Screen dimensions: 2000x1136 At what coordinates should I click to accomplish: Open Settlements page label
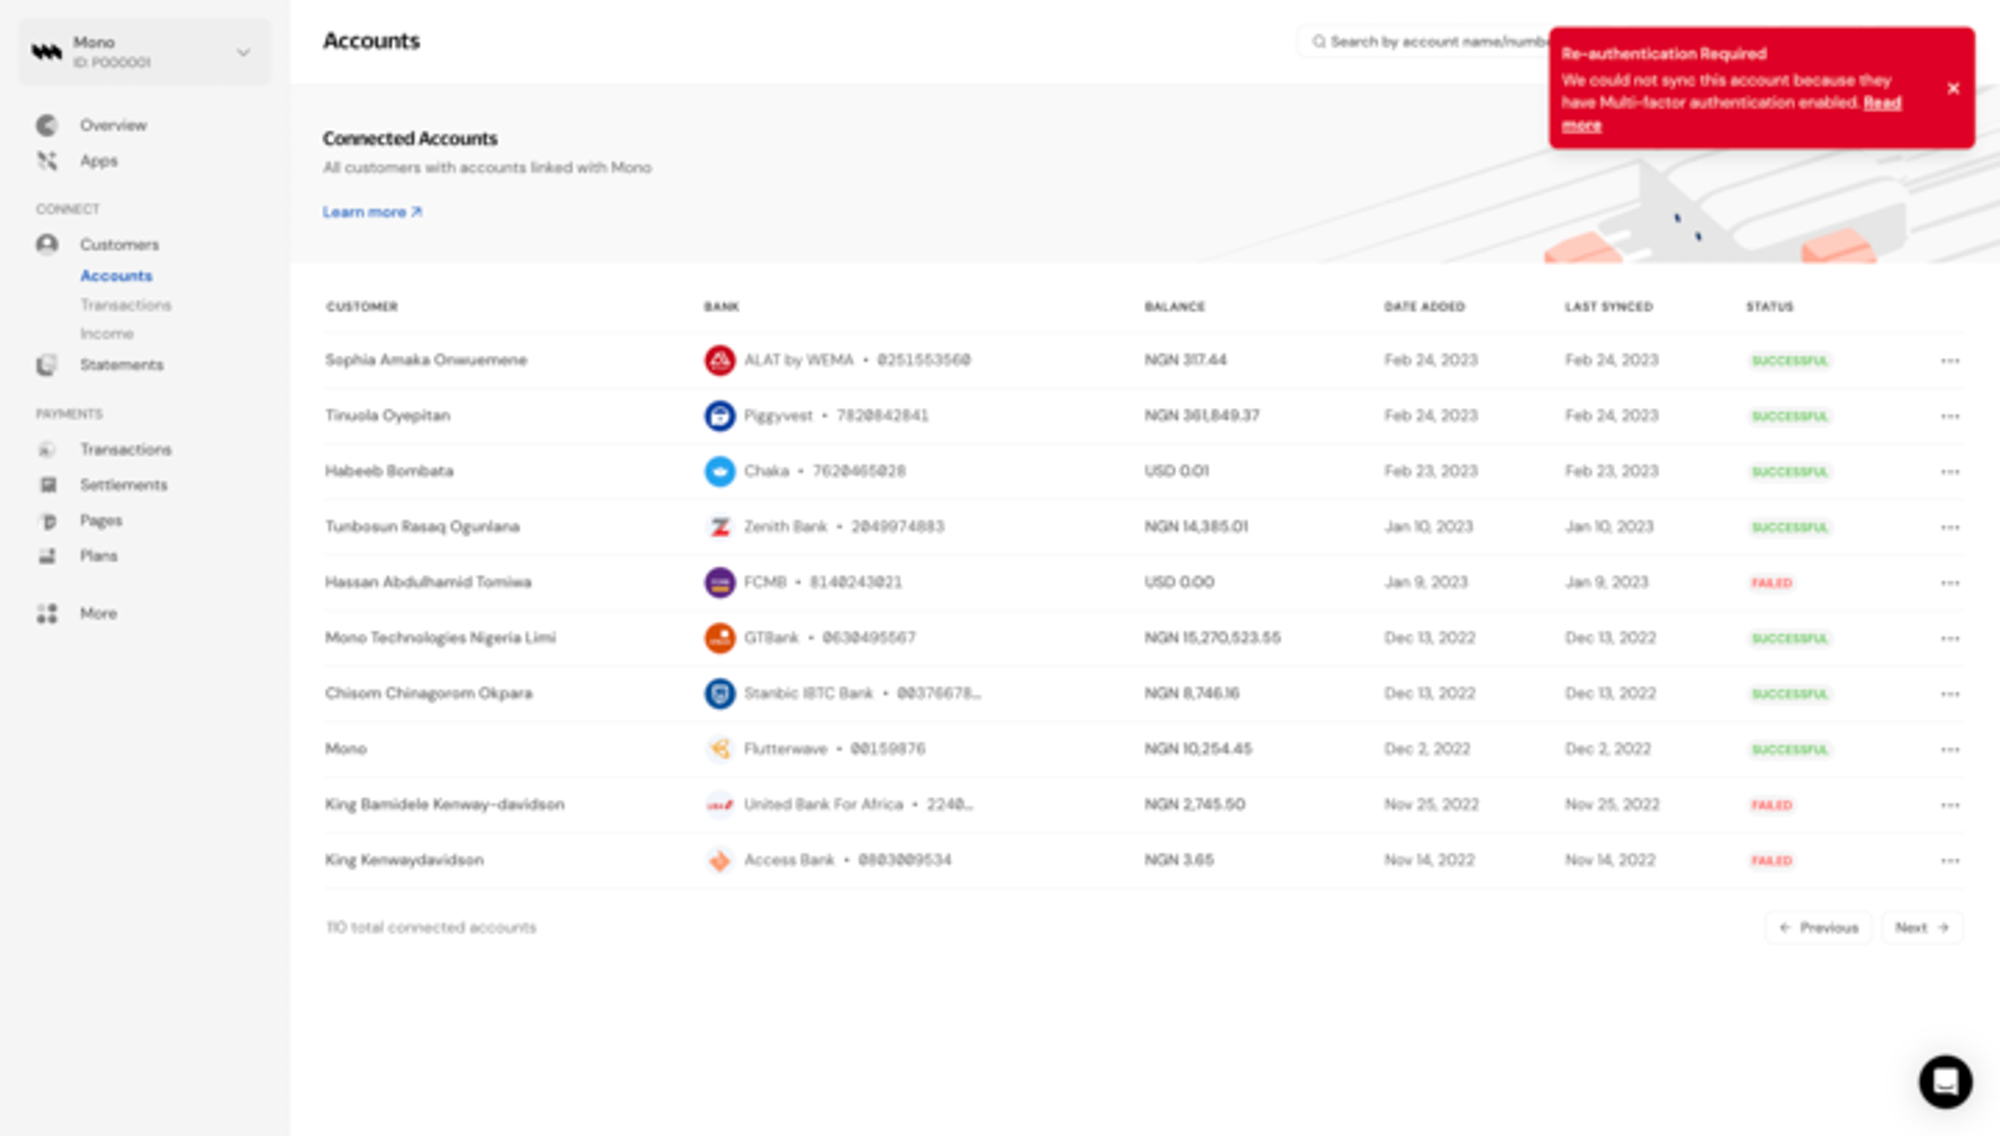[124, 485]
